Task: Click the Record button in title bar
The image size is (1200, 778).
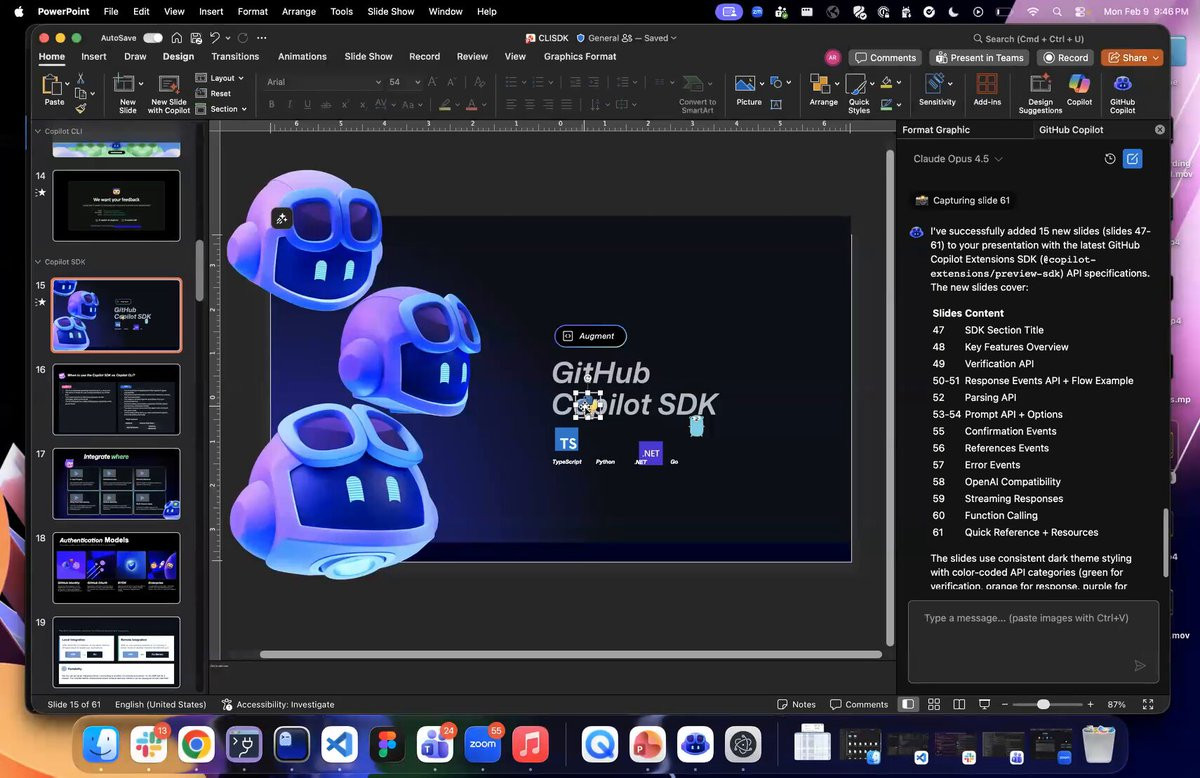Action: (1065, 58)
